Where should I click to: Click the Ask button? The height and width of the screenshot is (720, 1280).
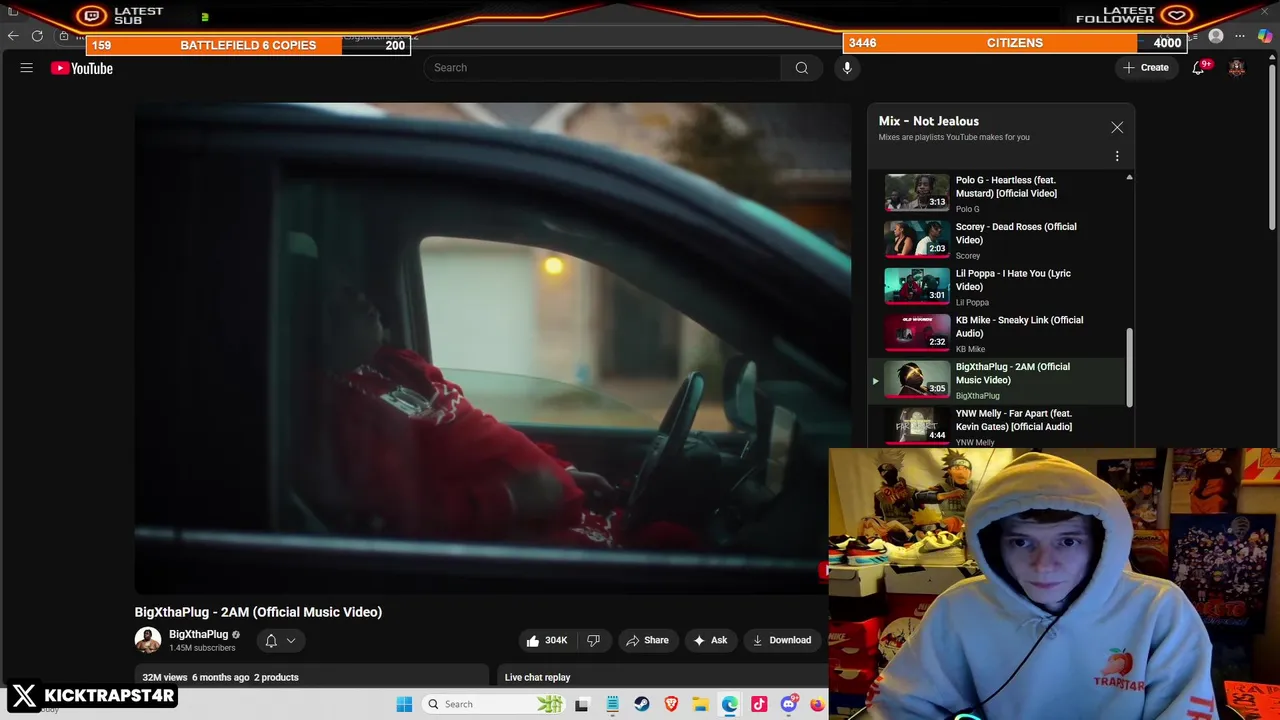coord(710,640)
